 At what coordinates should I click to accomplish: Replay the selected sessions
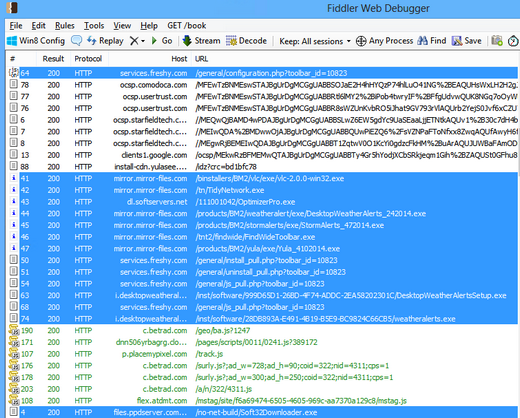coord(105,41)
